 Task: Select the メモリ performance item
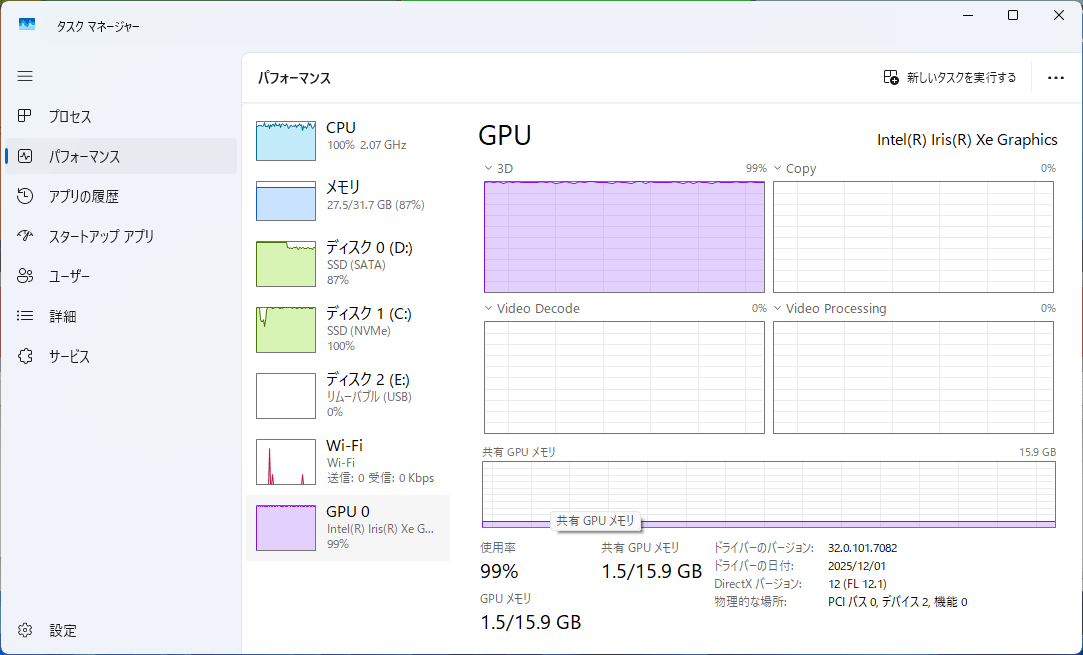click(346, 196)
